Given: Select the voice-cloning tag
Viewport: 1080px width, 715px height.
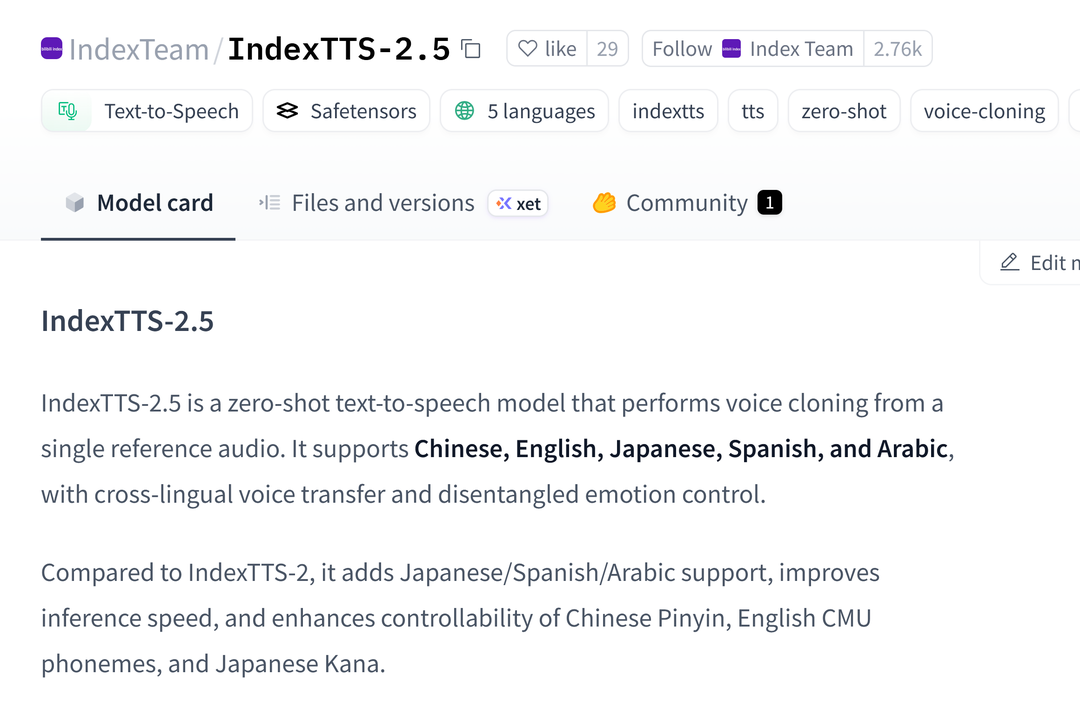Looking at the screenshot, I should pos(984,111).
